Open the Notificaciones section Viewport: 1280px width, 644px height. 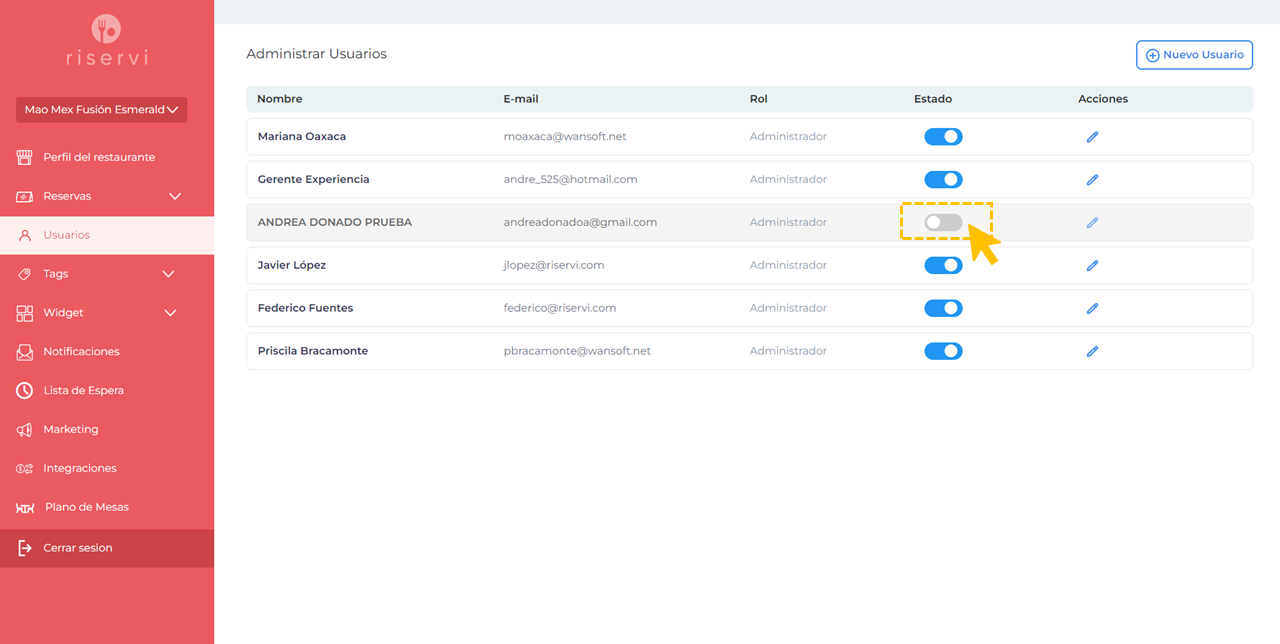[107, 352]
